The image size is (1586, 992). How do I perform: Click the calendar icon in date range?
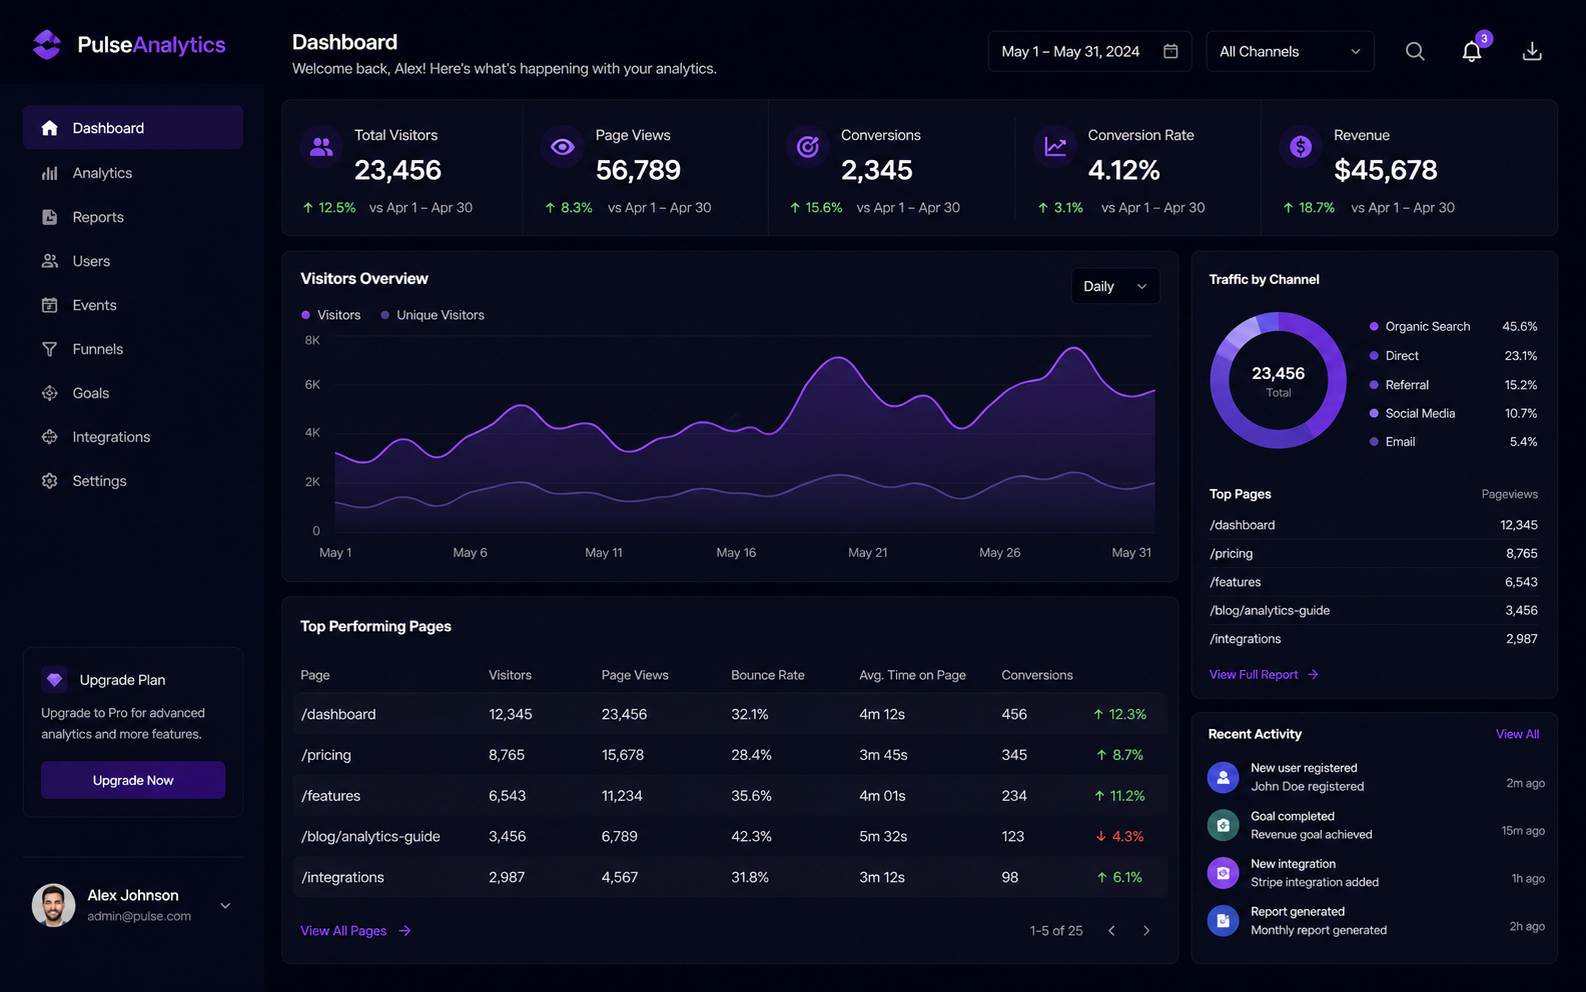coord(1171,51)
